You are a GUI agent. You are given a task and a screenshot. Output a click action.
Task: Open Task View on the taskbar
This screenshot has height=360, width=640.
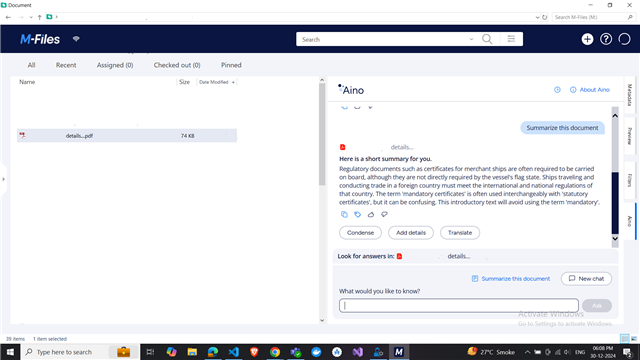150,352
